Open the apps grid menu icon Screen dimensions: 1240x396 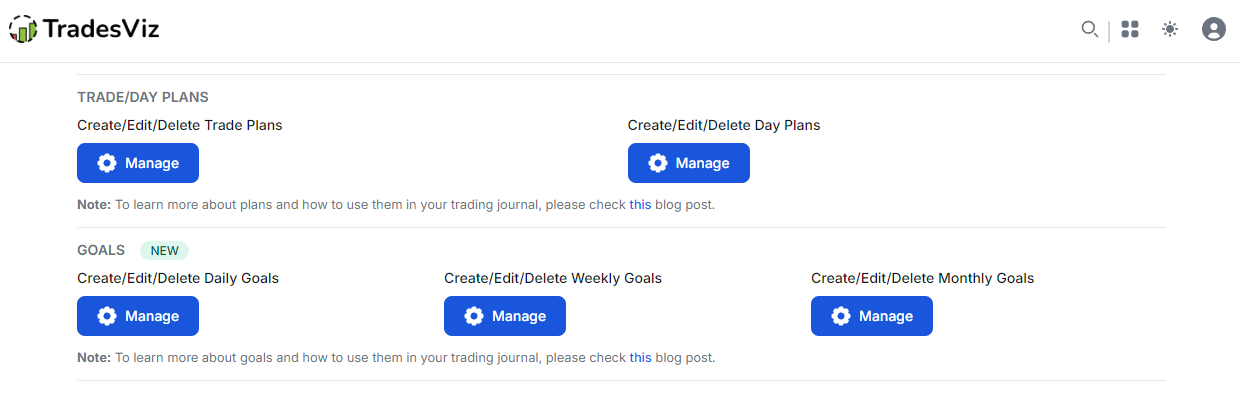[1130, 30]
